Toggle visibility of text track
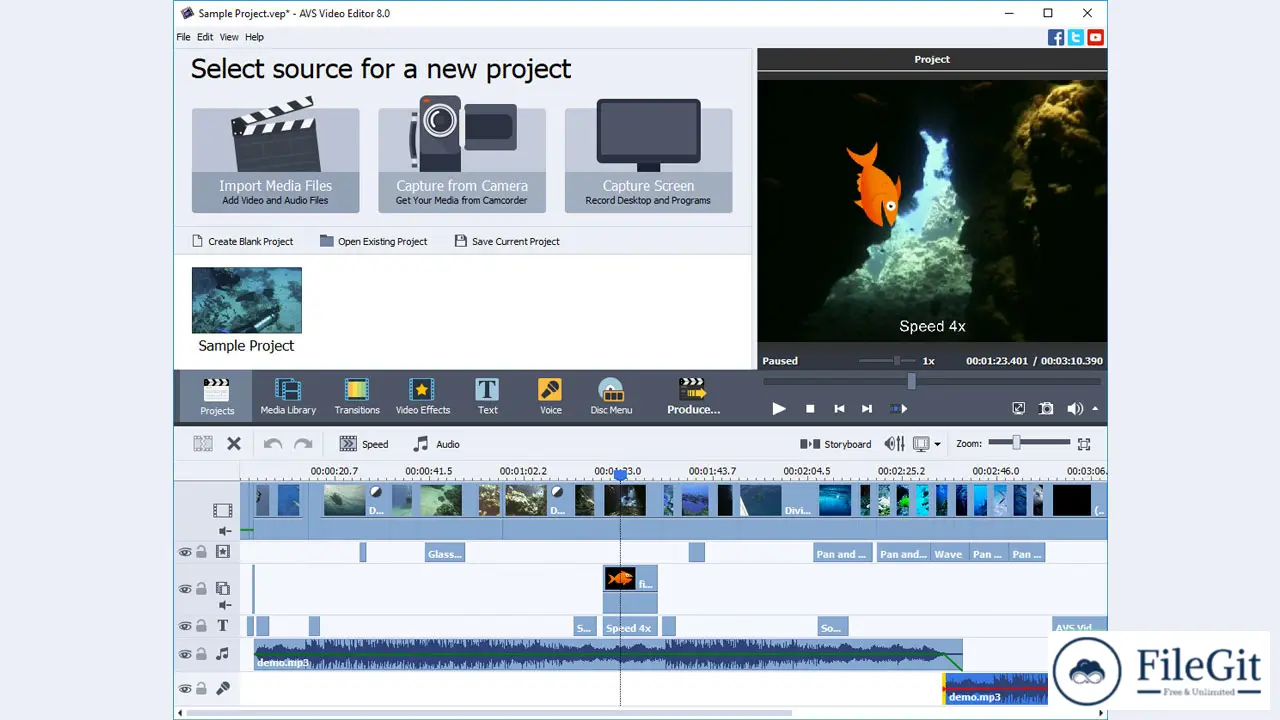Viewport: 1280px width, 720px height. pyautogui.click(x=184, y=626)
